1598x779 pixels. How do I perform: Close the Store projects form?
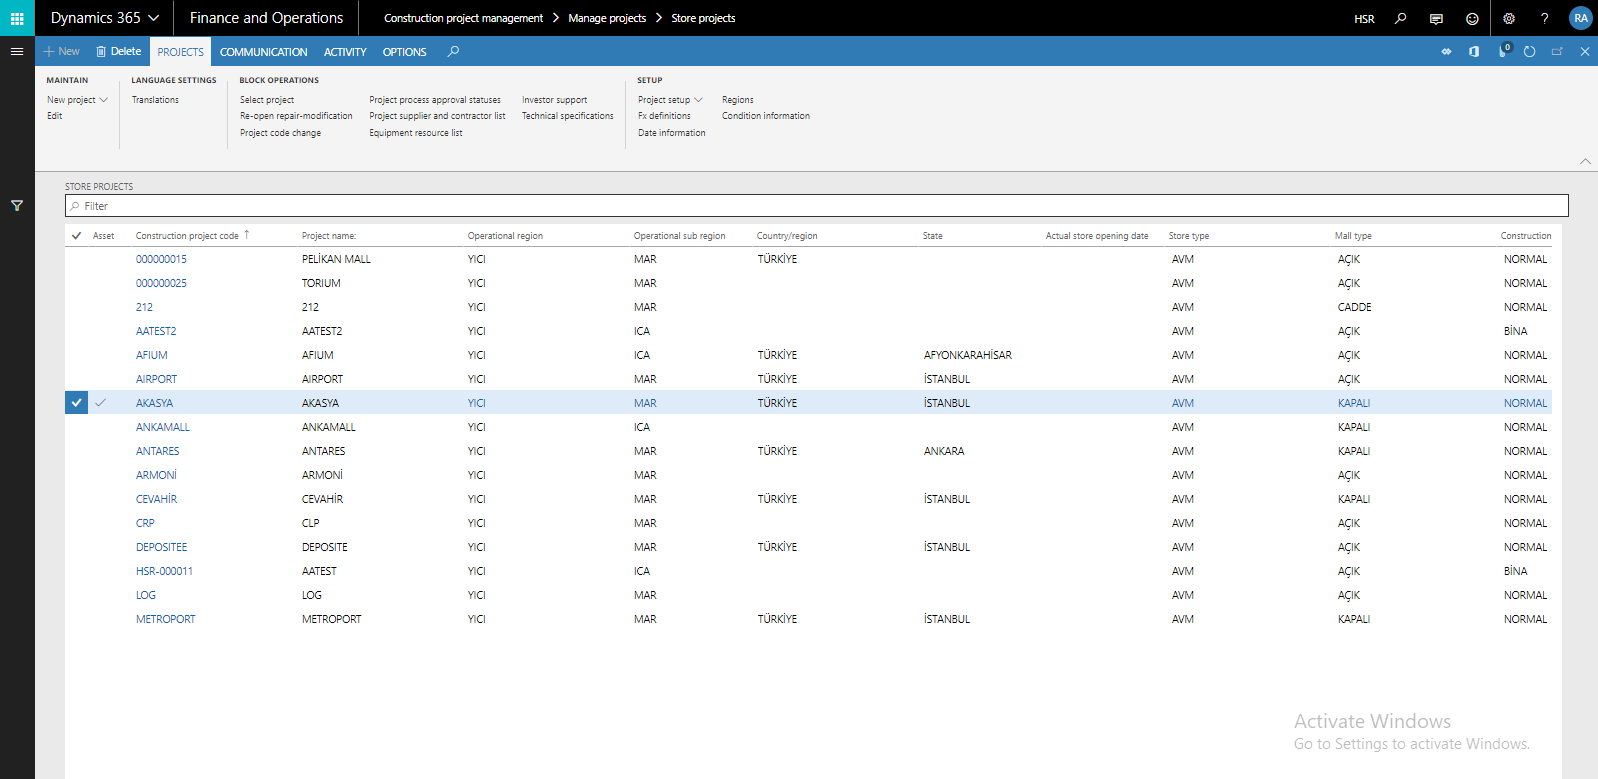coord(1585,51)
